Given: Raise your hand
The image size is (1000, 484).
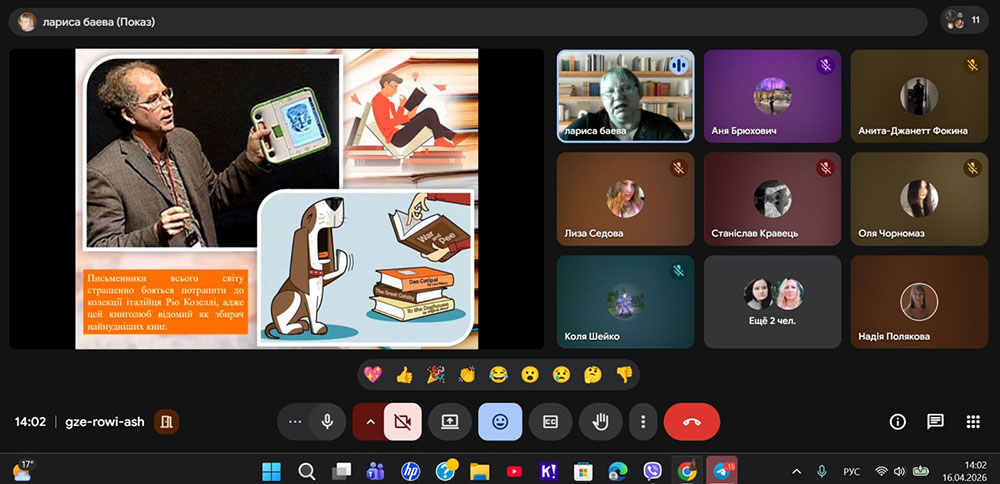Looking at the screenshot, I should [600, 422].
